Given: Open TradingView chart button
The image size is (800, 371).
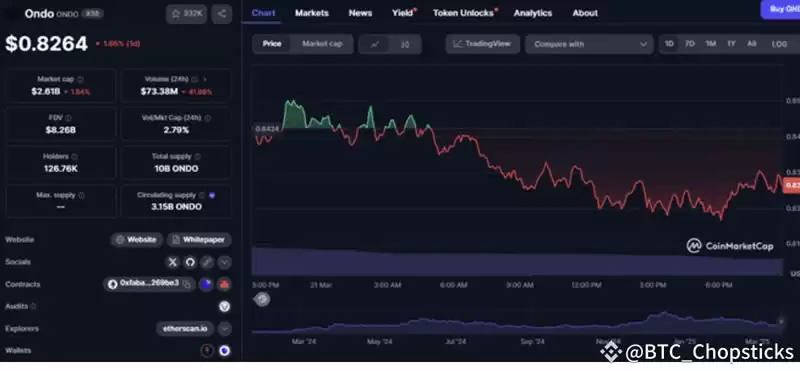Looking at the screenshot, I should click(483, 44).
